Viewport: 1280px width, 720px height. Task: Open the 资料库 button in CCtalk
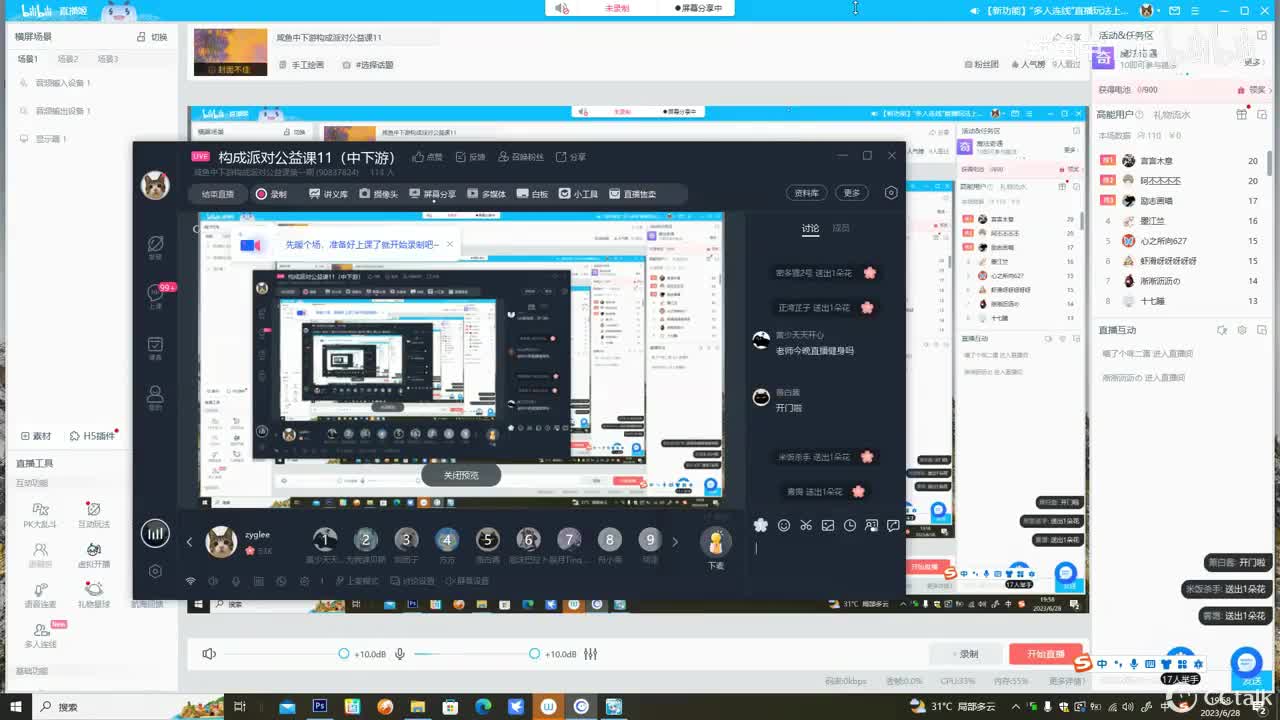[x=806, y=193]
